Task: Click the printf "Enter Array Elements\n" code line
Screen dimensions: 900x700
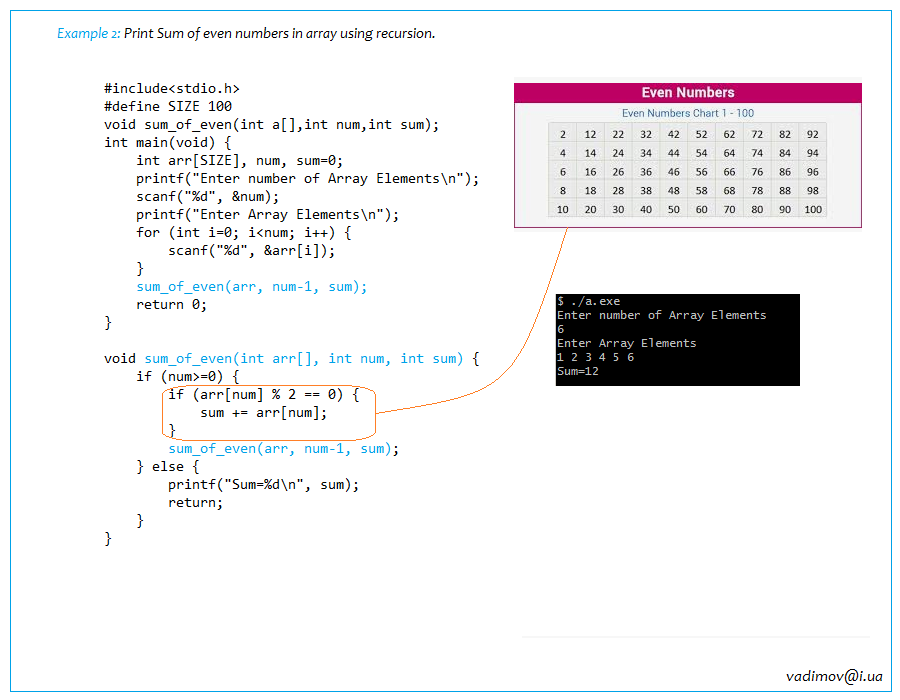Action: click(267, 215)
